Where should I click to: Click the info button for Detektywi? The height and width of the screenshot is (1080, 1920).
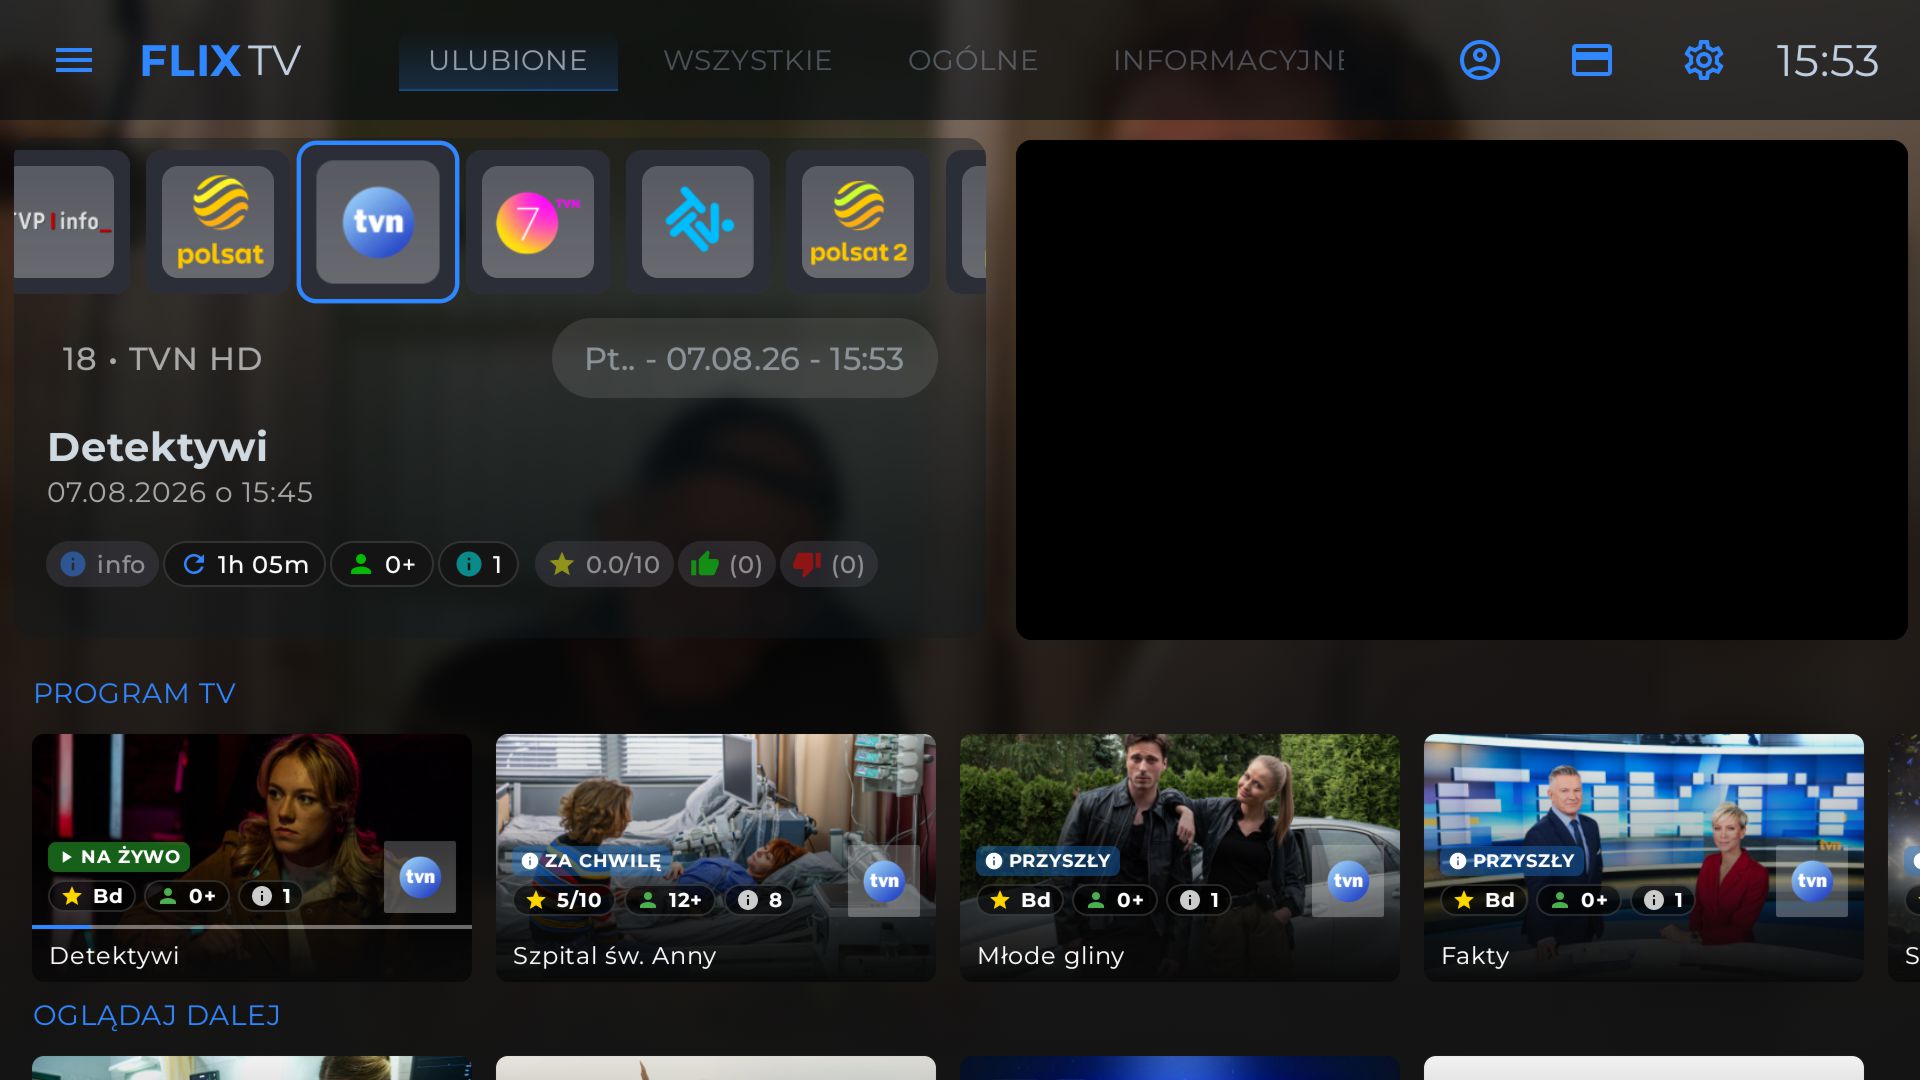[102, 565]
